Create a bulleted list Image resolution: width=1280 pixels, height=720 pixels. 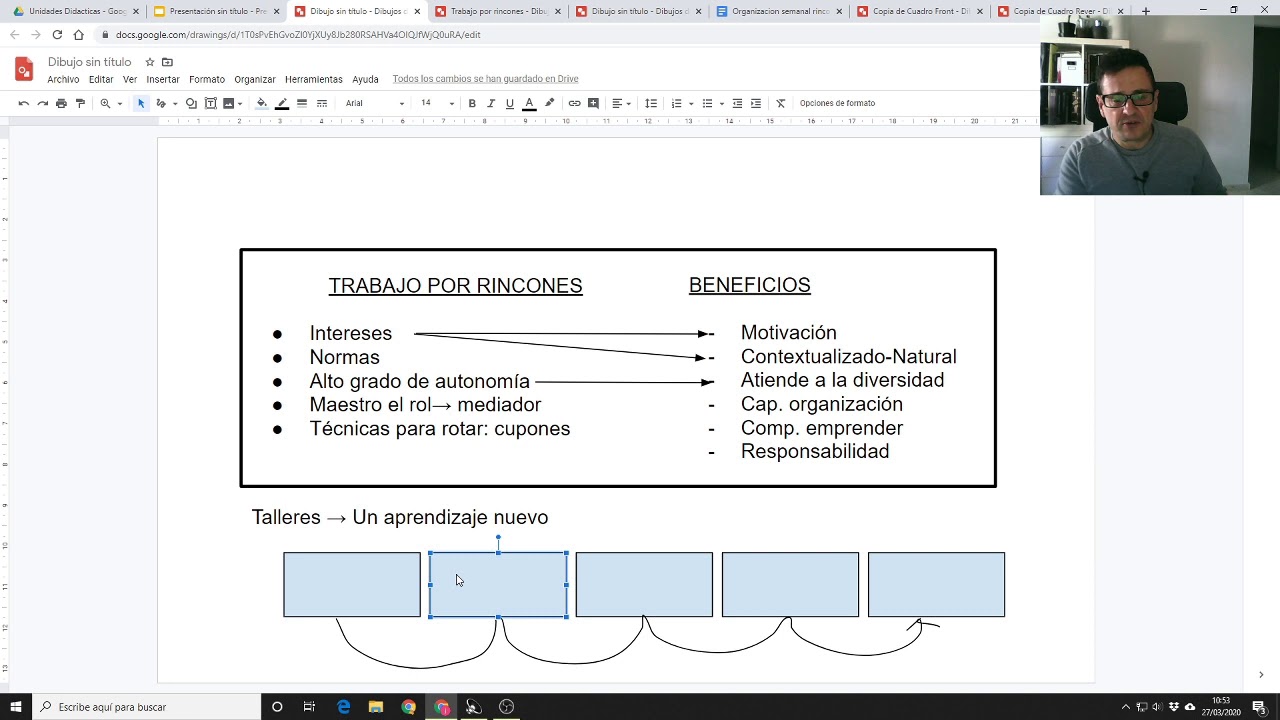[707, 103]
